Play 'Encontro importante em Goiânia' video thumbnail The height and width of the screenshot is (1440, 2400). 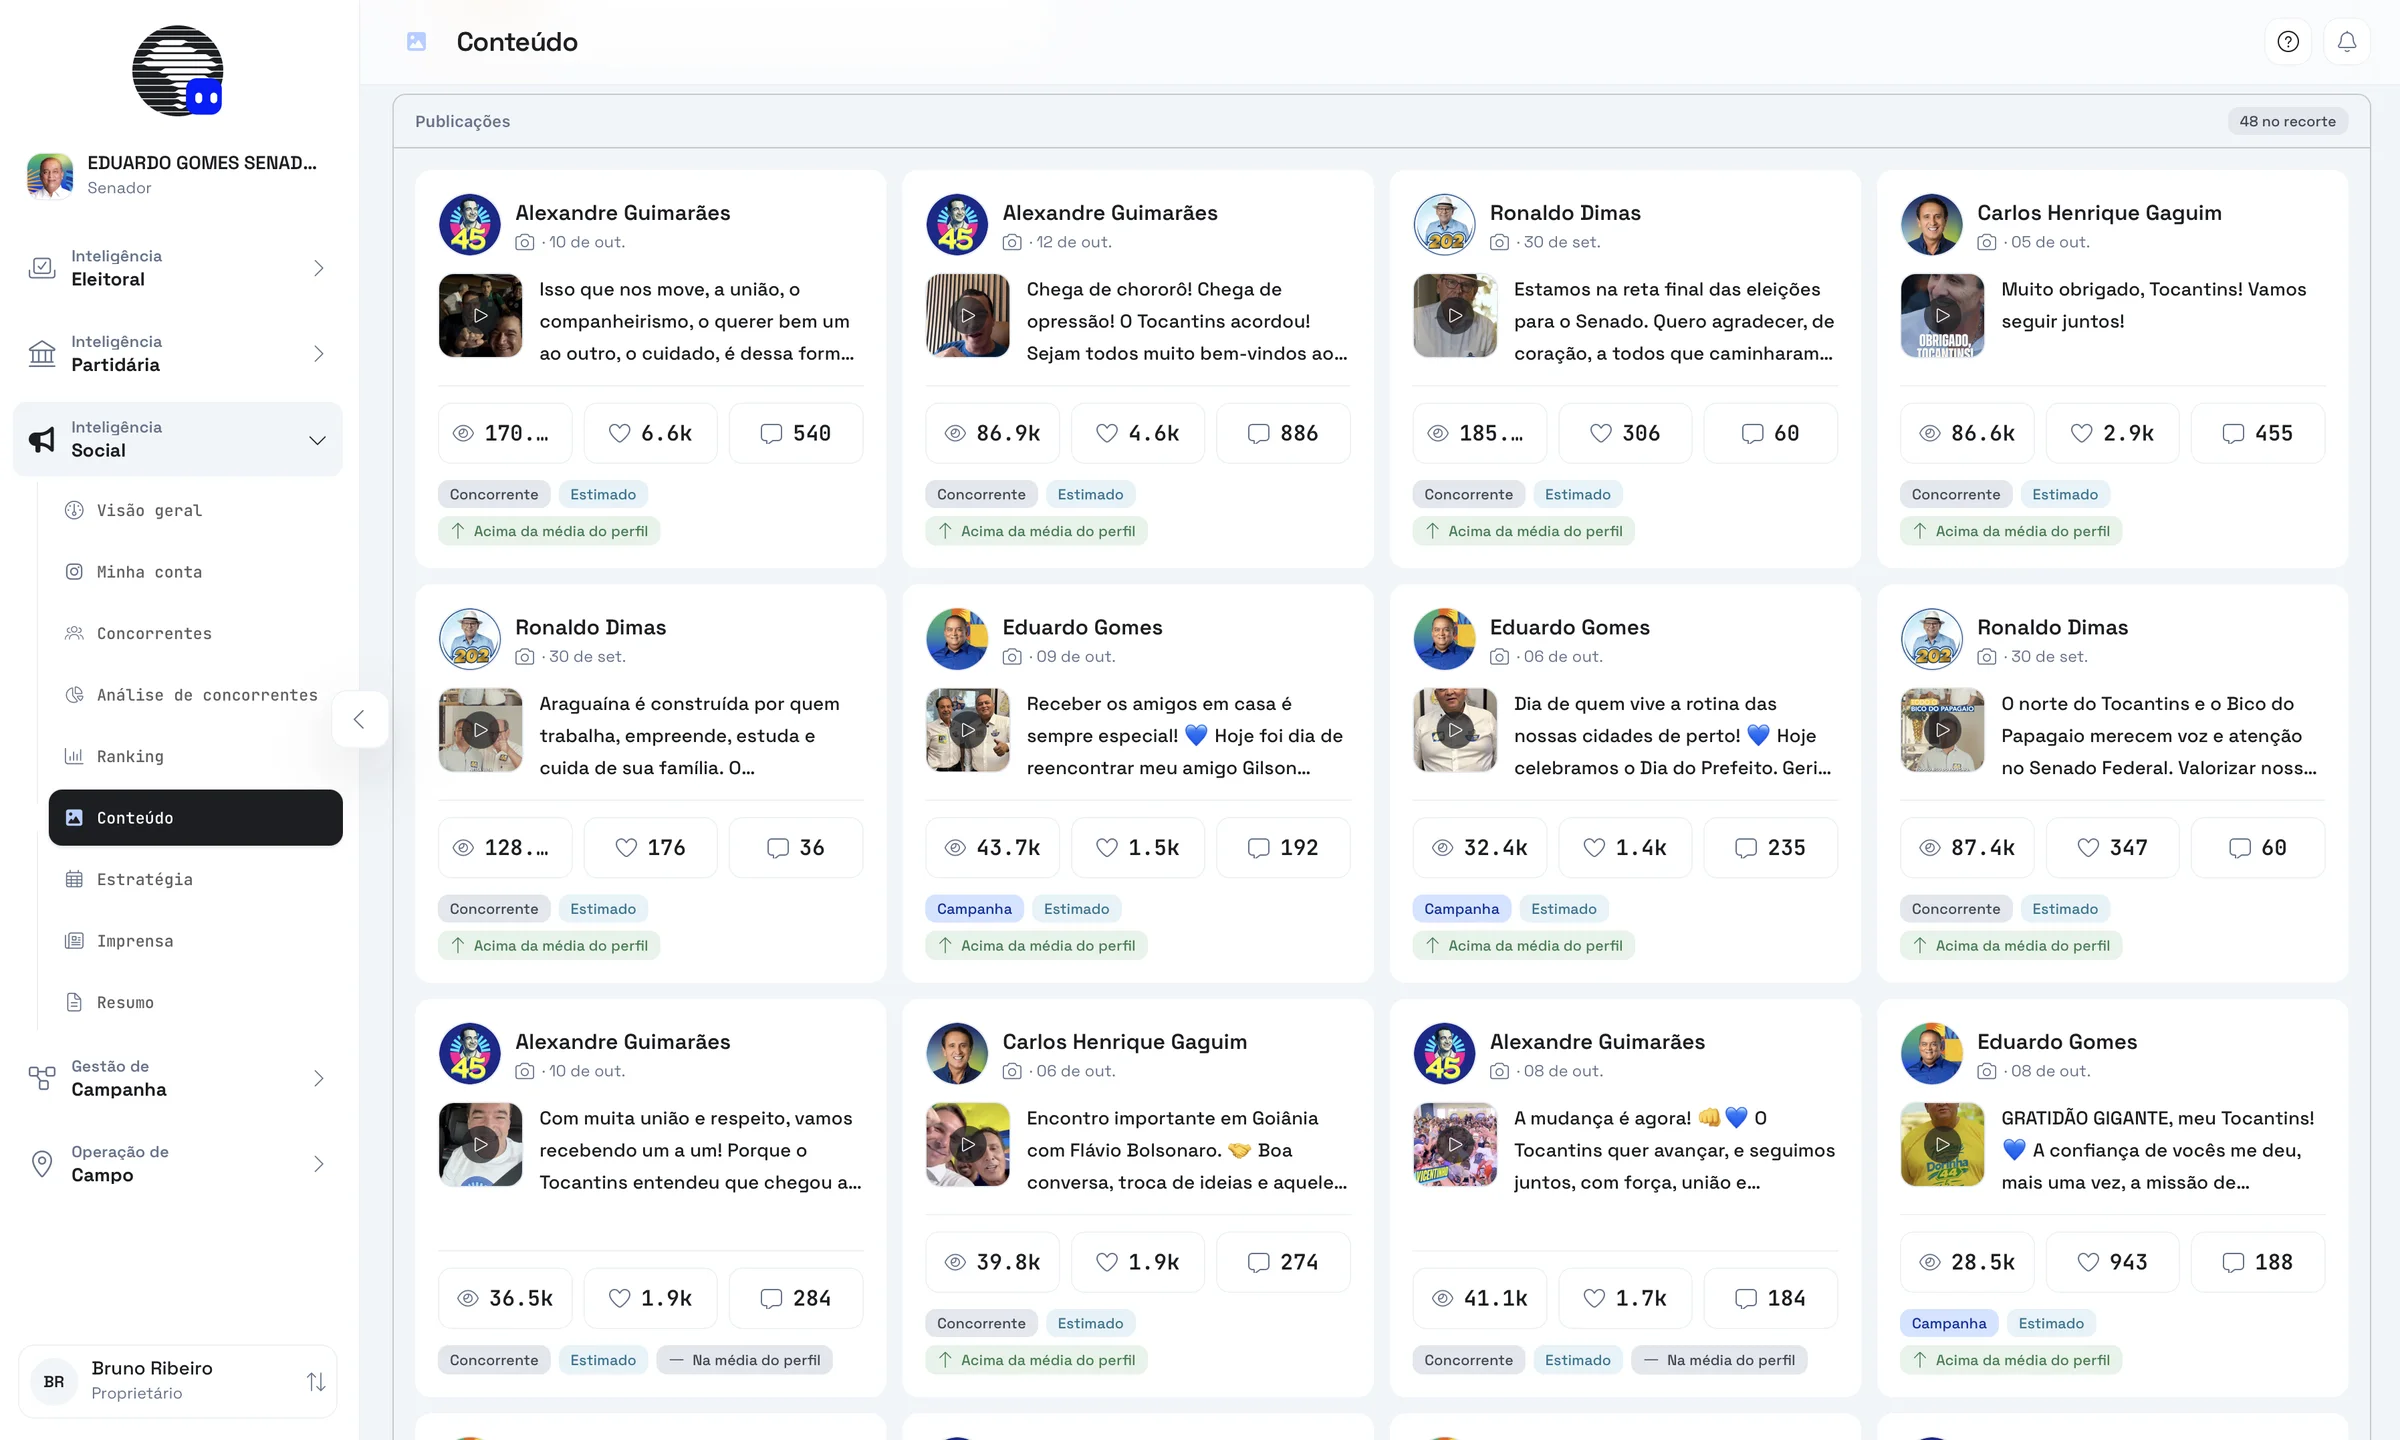coord(967,1144)
